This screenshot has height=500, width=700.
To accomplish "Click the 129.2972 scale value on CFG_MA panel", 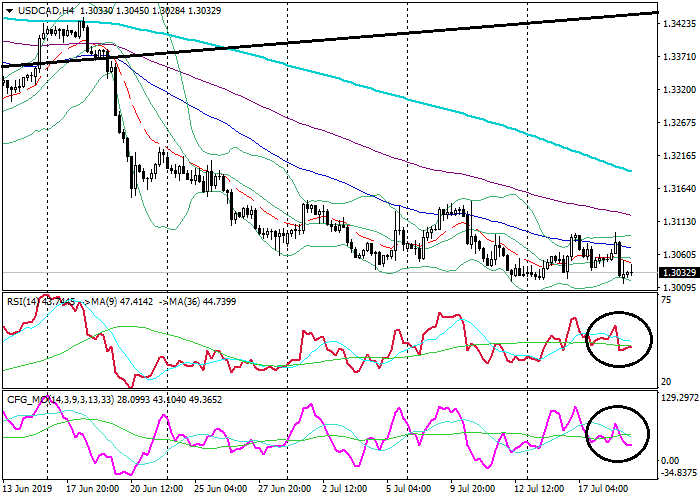I will [x=677, y=398].
